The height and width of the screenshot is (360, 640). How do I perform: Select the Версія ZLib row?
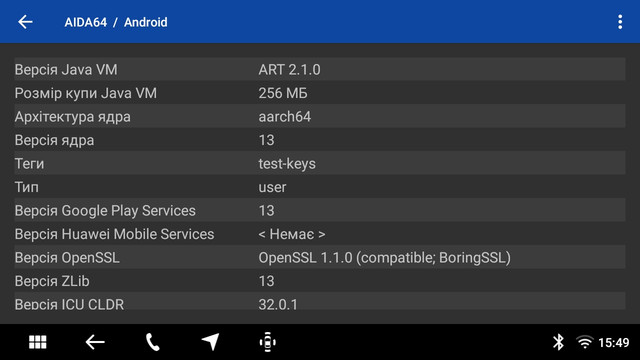tap(320, 281)
